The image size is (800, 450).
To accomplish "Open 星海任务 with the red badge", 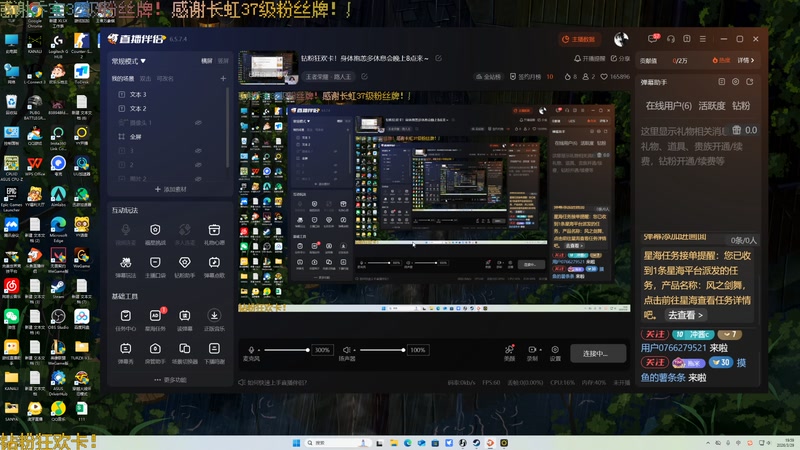I will [155, 320].
